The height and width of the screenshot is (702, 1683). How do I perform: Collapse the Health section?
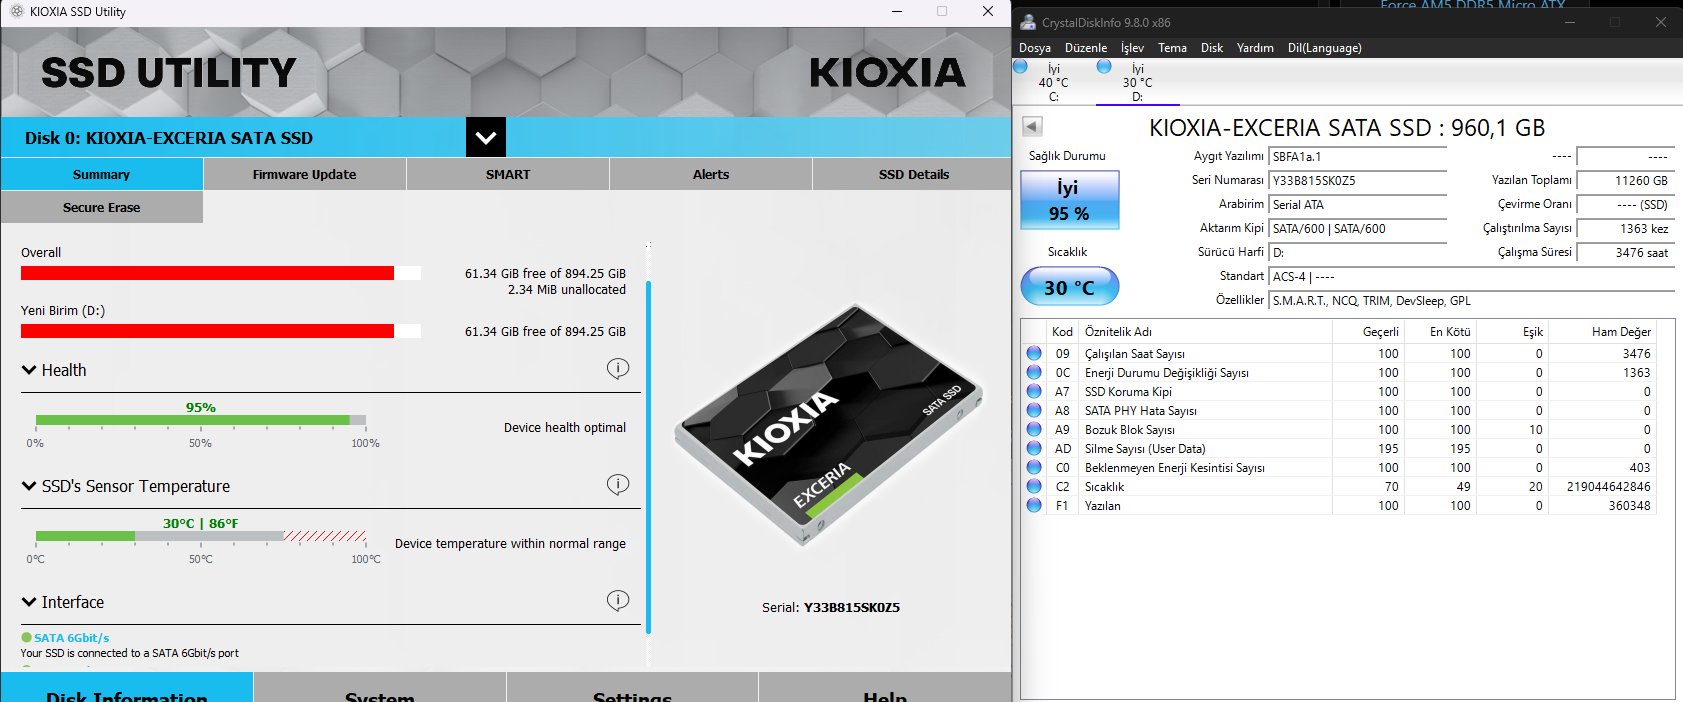click(29, 370)
